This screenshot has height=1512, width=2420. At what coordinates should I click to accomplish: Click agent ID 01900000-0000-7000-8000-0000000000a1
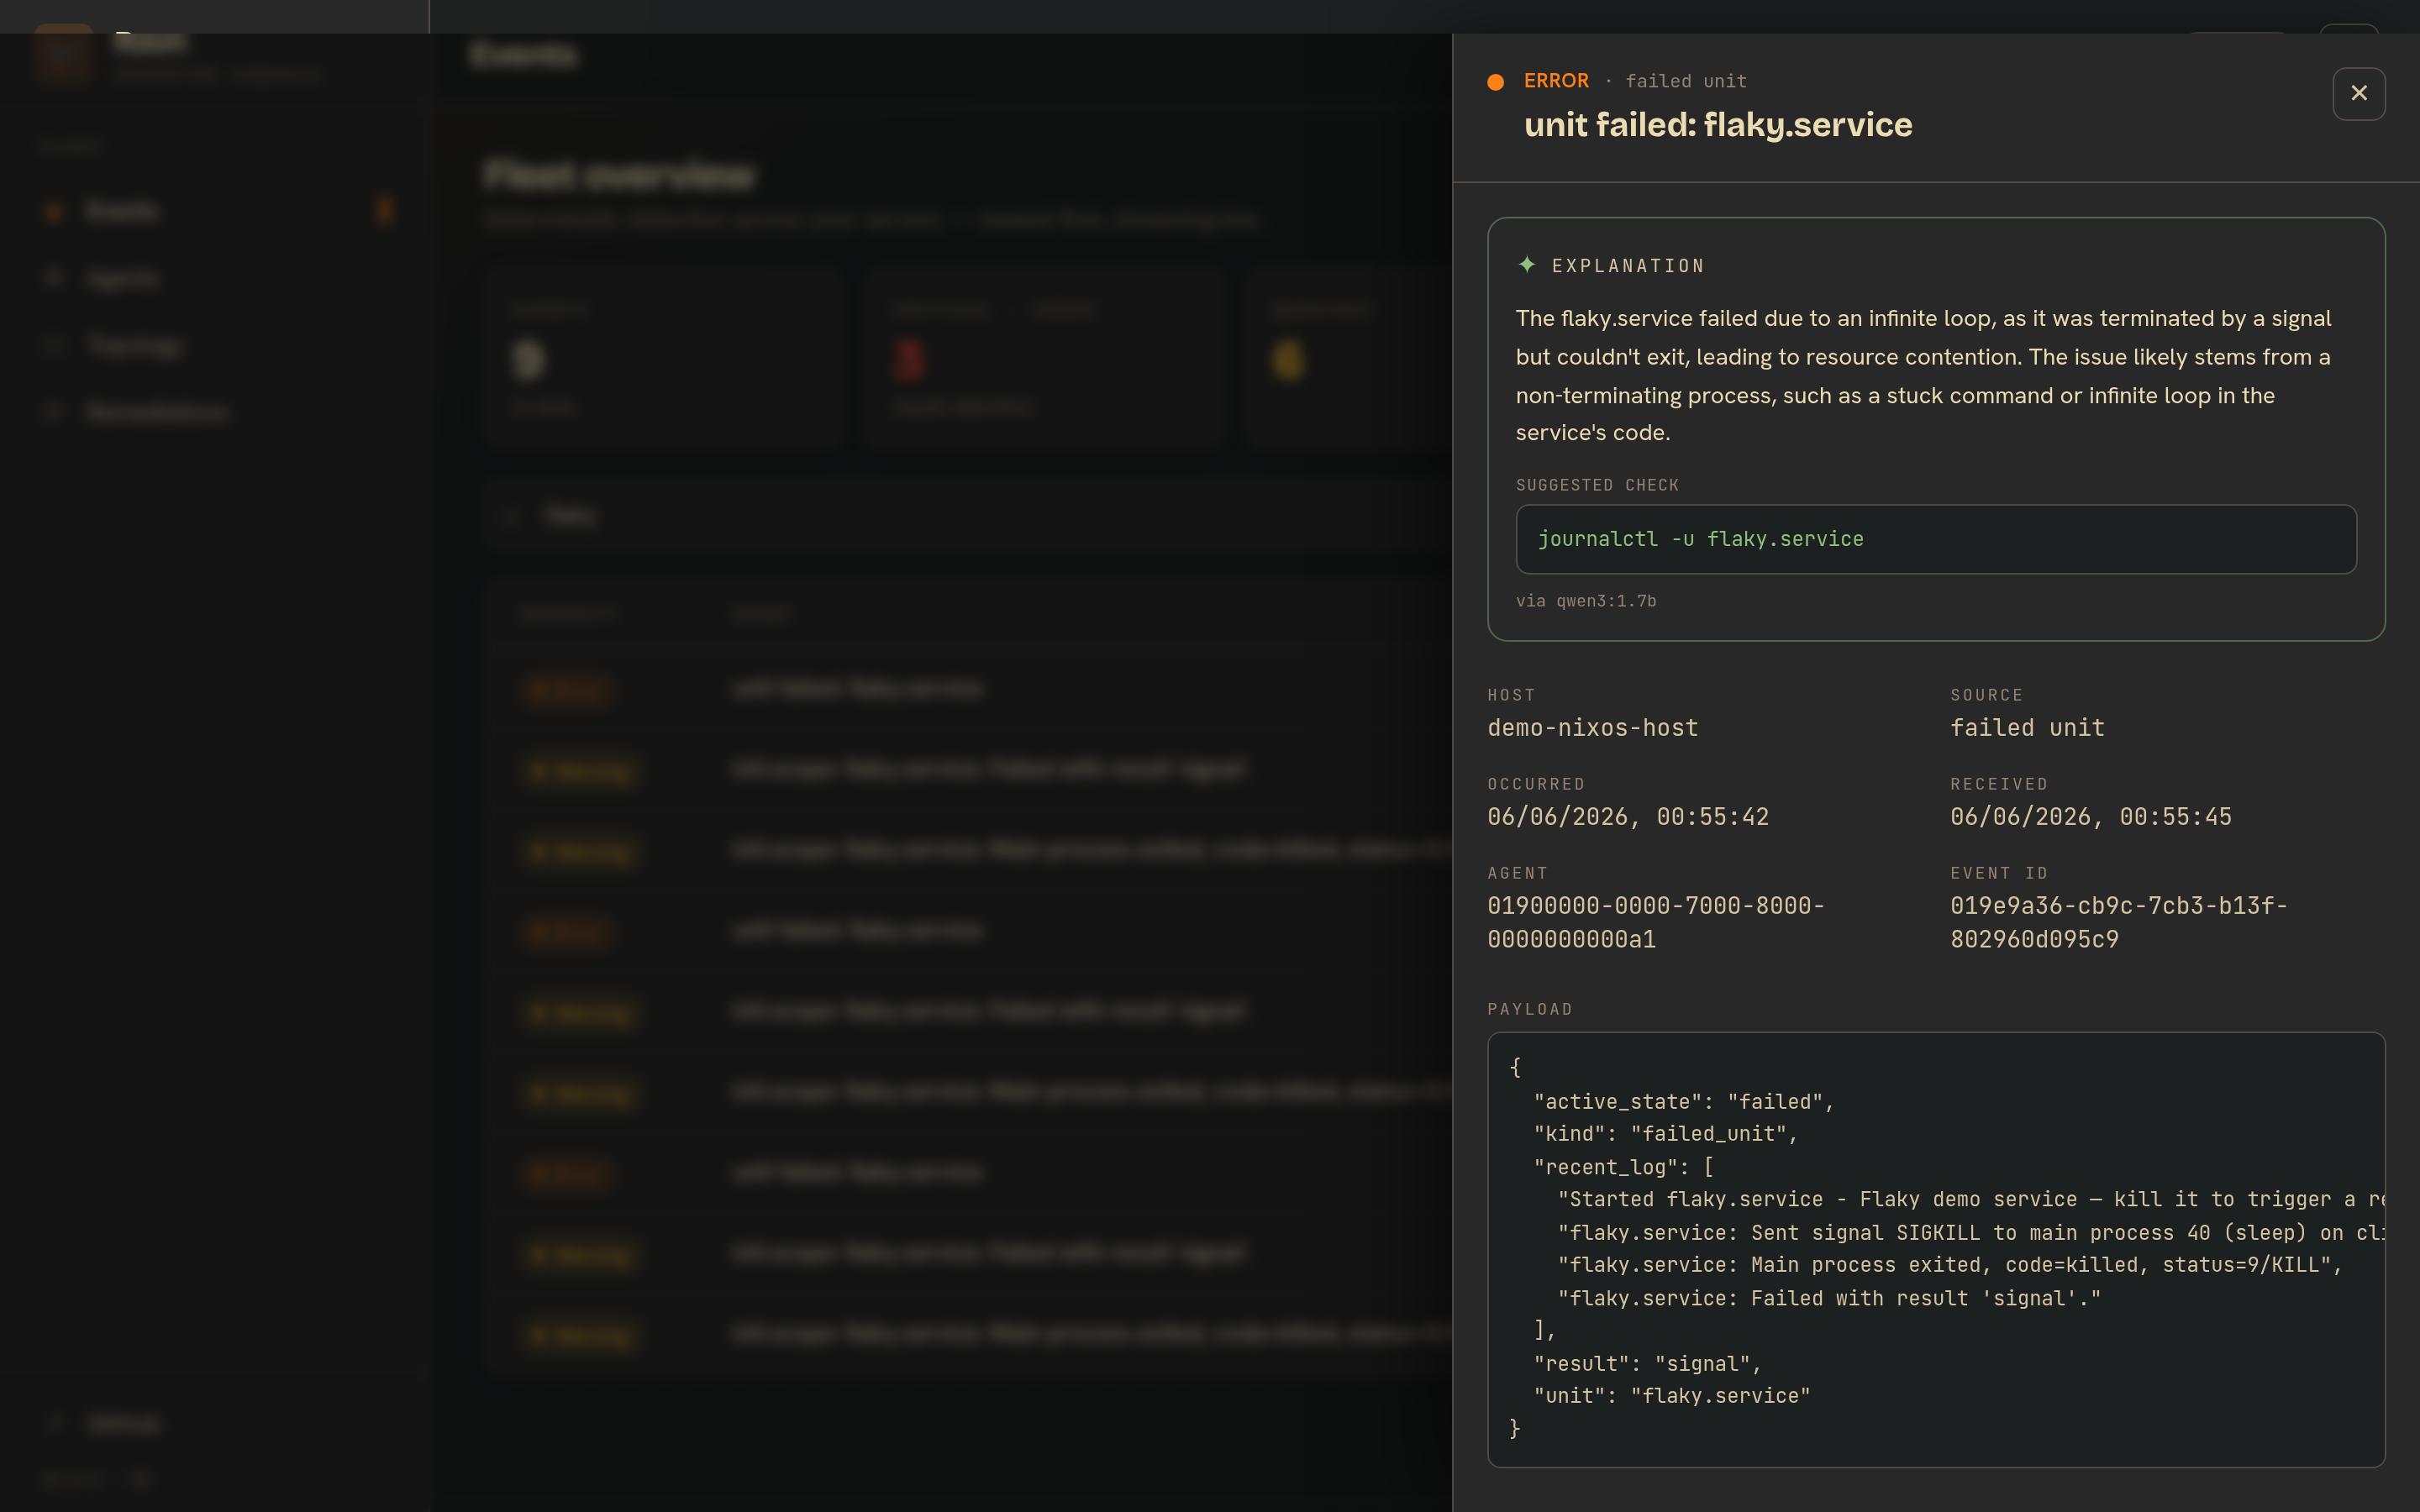pyautogui.click(x=1655, y=922)
